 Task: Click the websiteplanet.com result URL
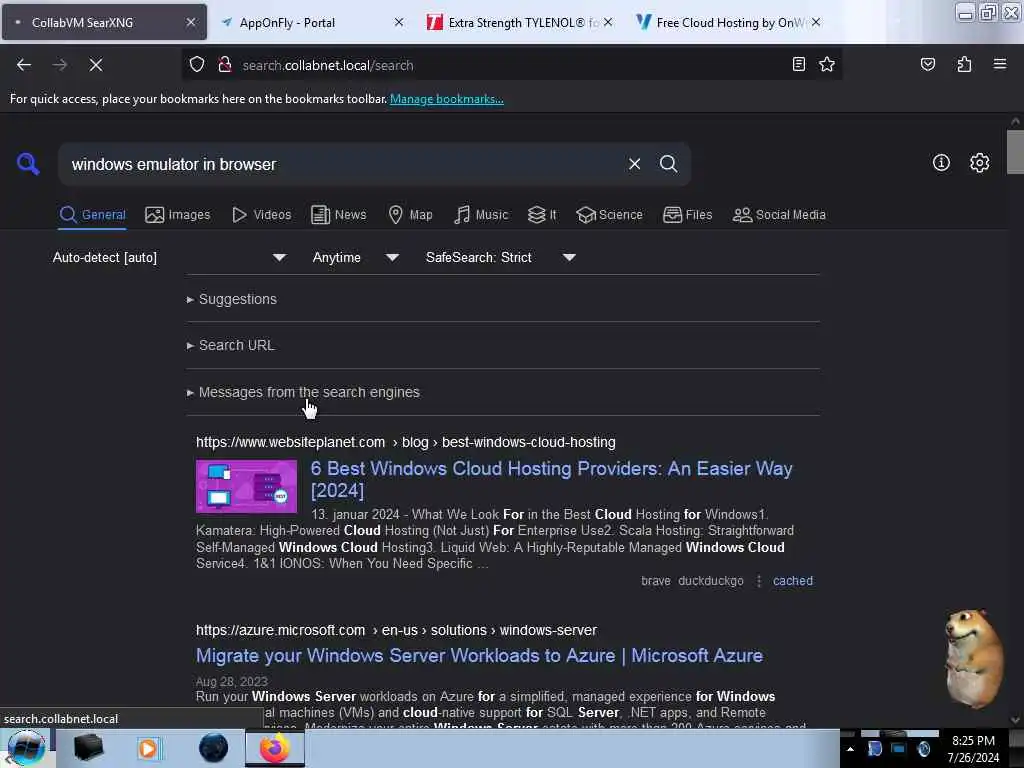(406, 442)
